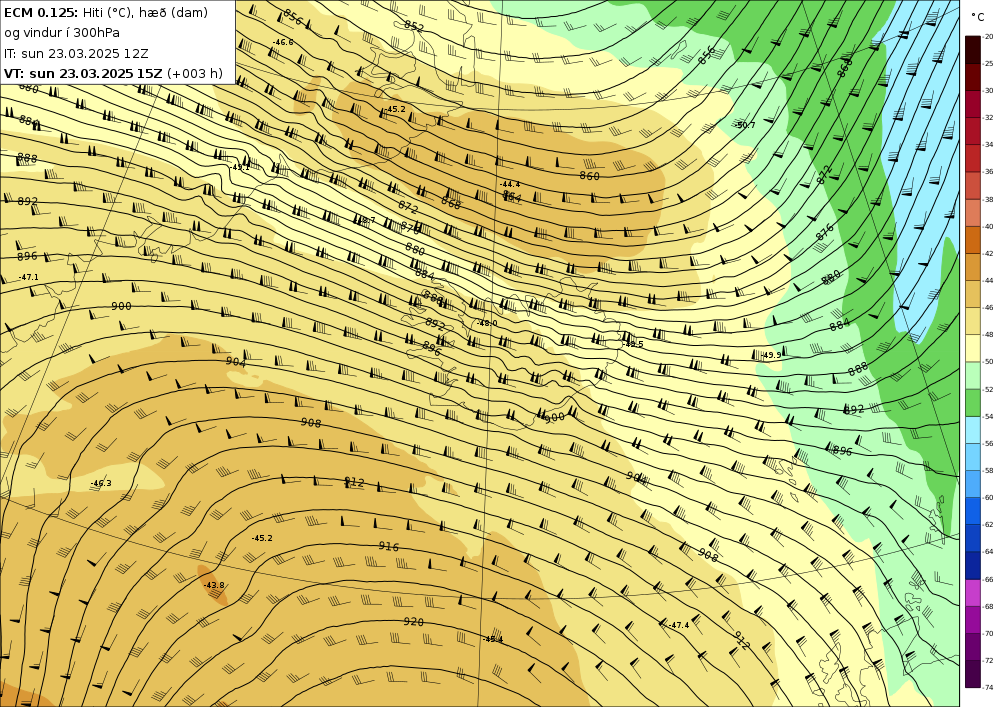Click the 852 height contour label
Screen dimensions: 1000x707
414,26
